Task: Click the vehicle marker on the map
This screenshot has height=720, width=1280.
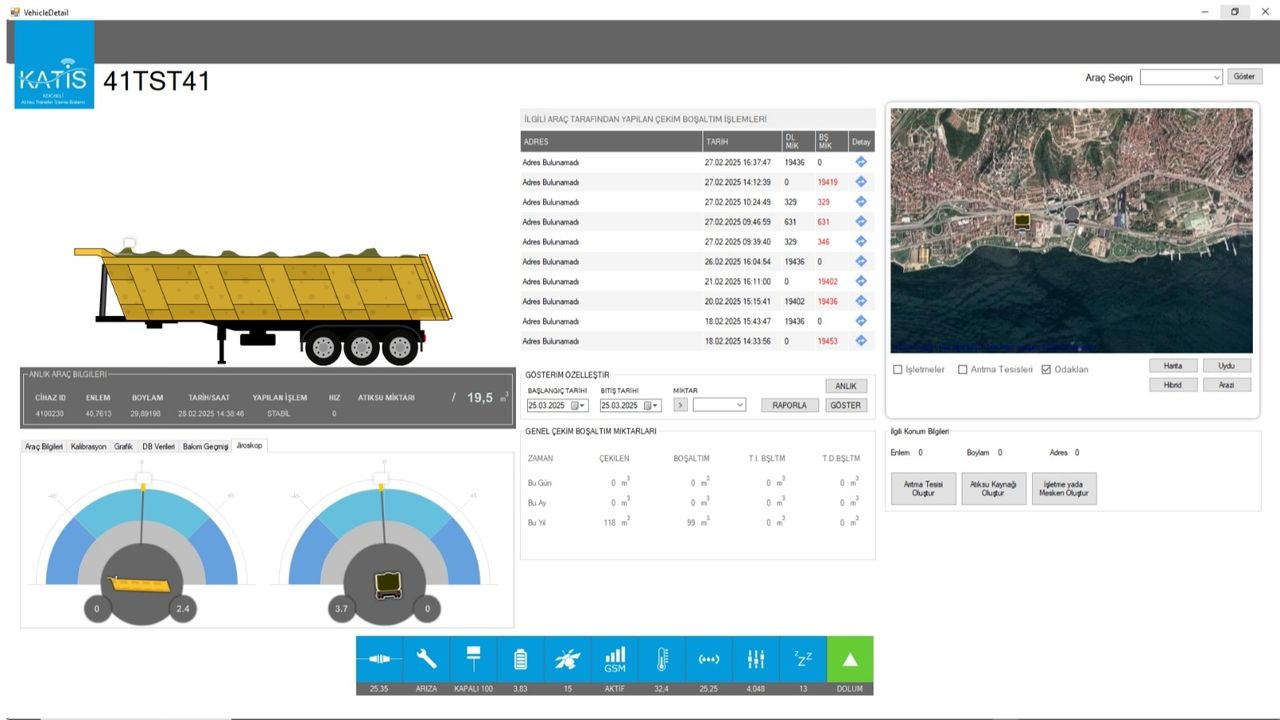Action: point(1022,220)
